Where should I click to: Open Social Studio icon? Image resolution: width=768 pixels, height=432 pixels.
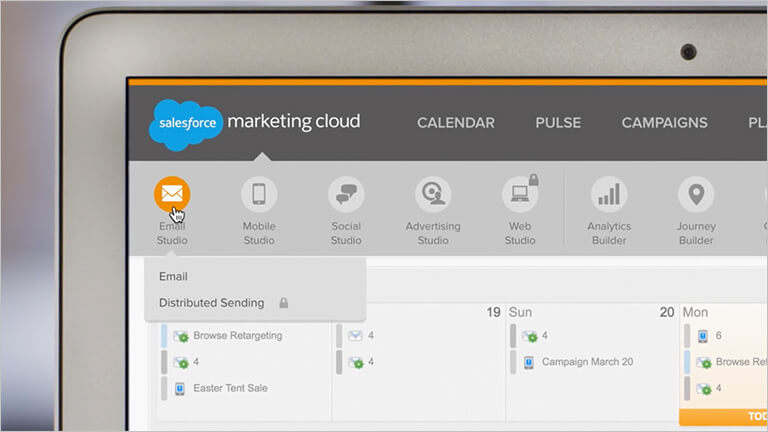click(346, 194)
